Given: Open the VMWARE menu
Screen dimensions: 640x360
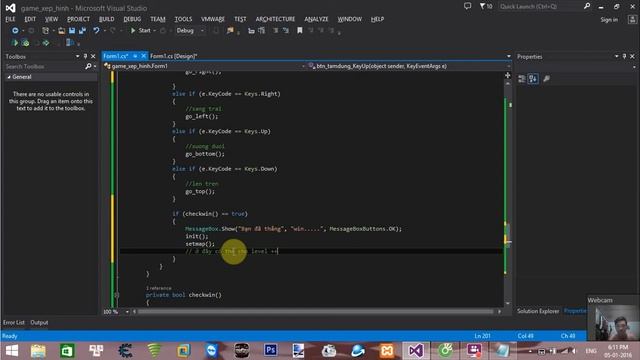Looking at the screenshot, I should pyautogui.click(x=213, y=19).
